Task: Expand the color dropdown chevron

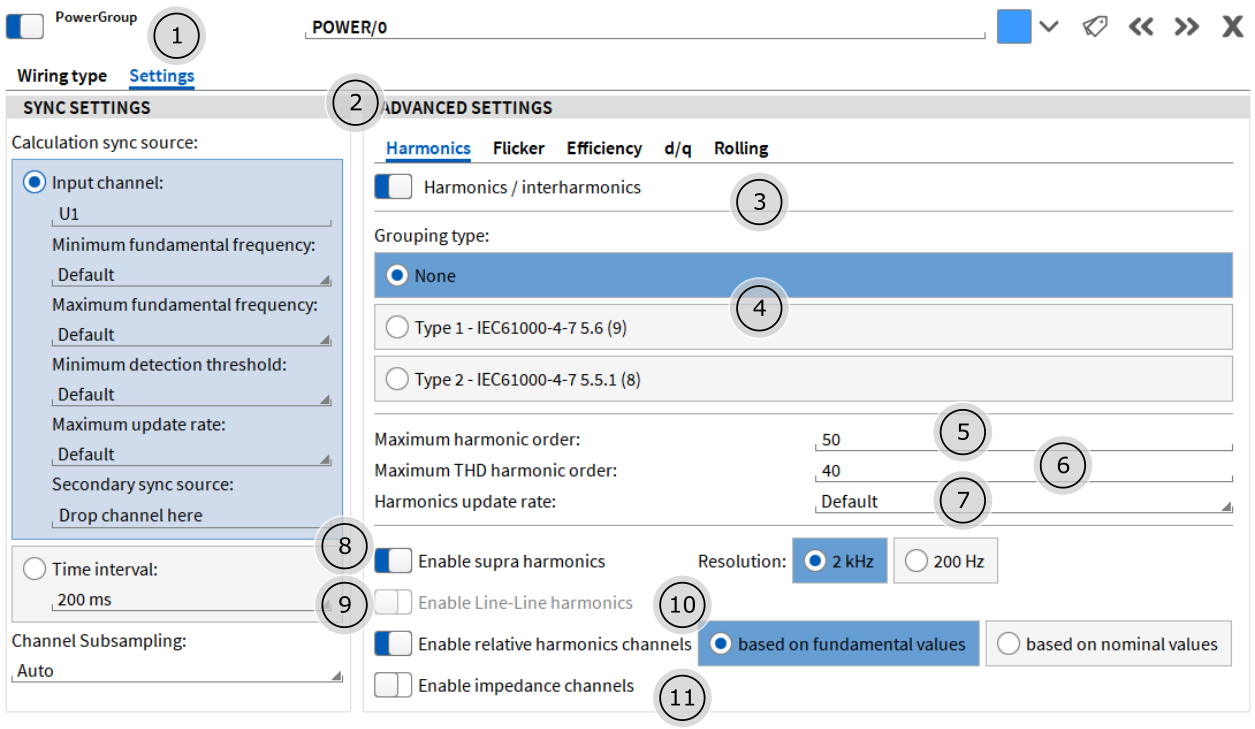Action: point(1048,27)
